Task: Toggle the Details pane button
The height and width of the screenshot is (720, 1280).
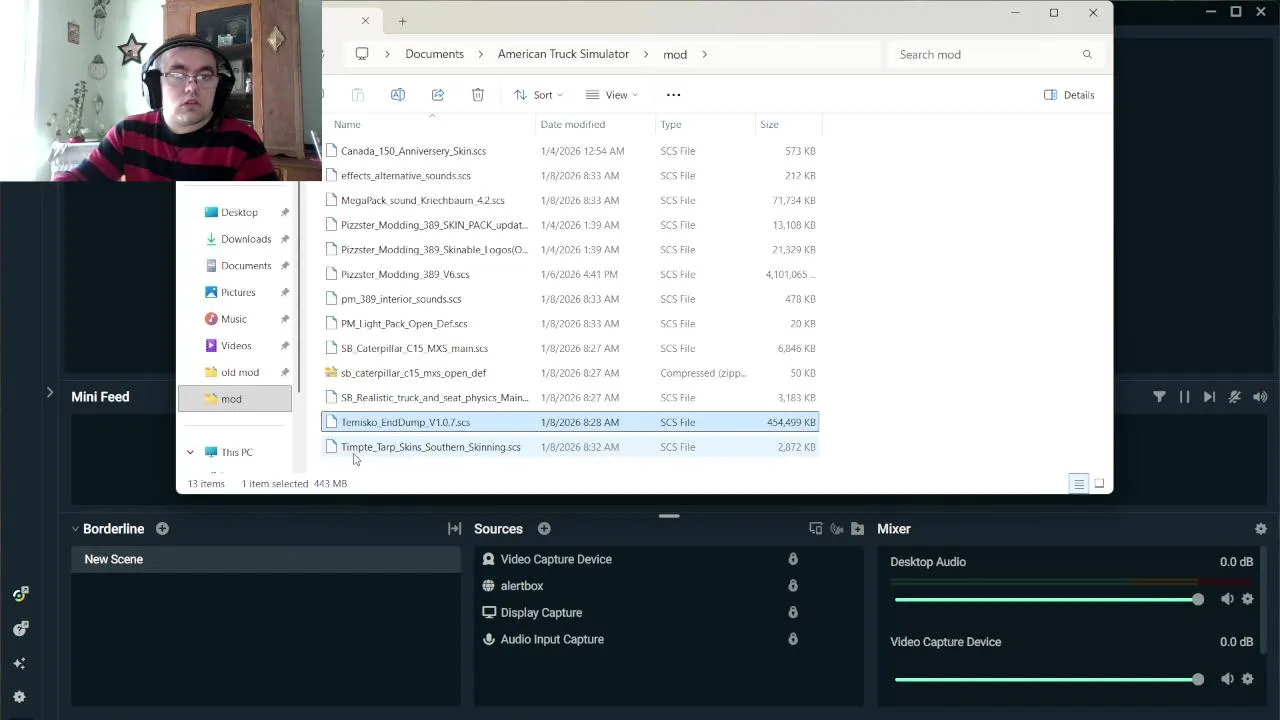Action: point(1069,95)
